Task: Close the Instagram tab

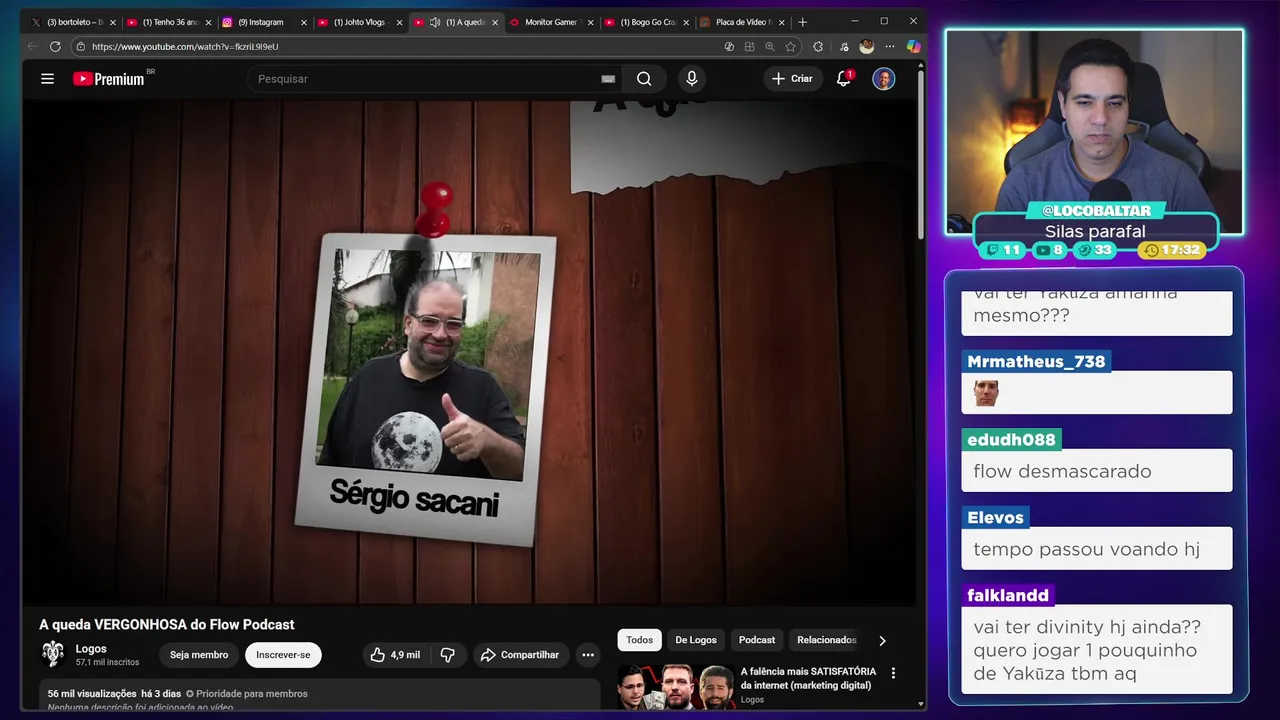Action: click(x=304, y=22)
